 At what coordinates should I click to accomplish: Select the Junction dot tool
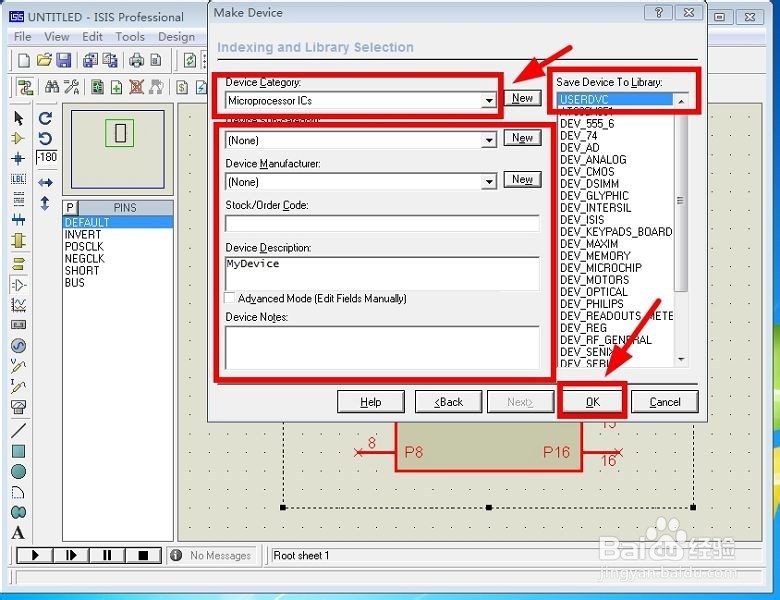coord(18,159)
